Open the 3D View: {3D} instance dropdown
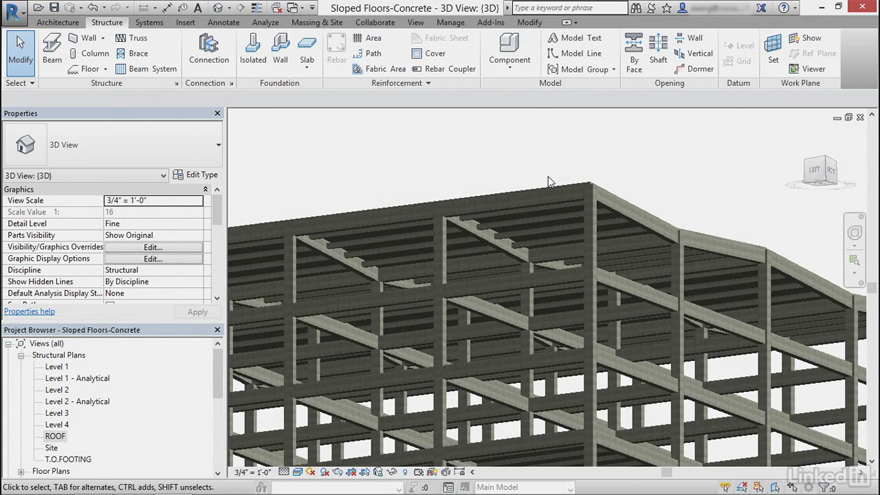Screen dimensions: 880x495 pyautogui.click(x=163, y=176)
